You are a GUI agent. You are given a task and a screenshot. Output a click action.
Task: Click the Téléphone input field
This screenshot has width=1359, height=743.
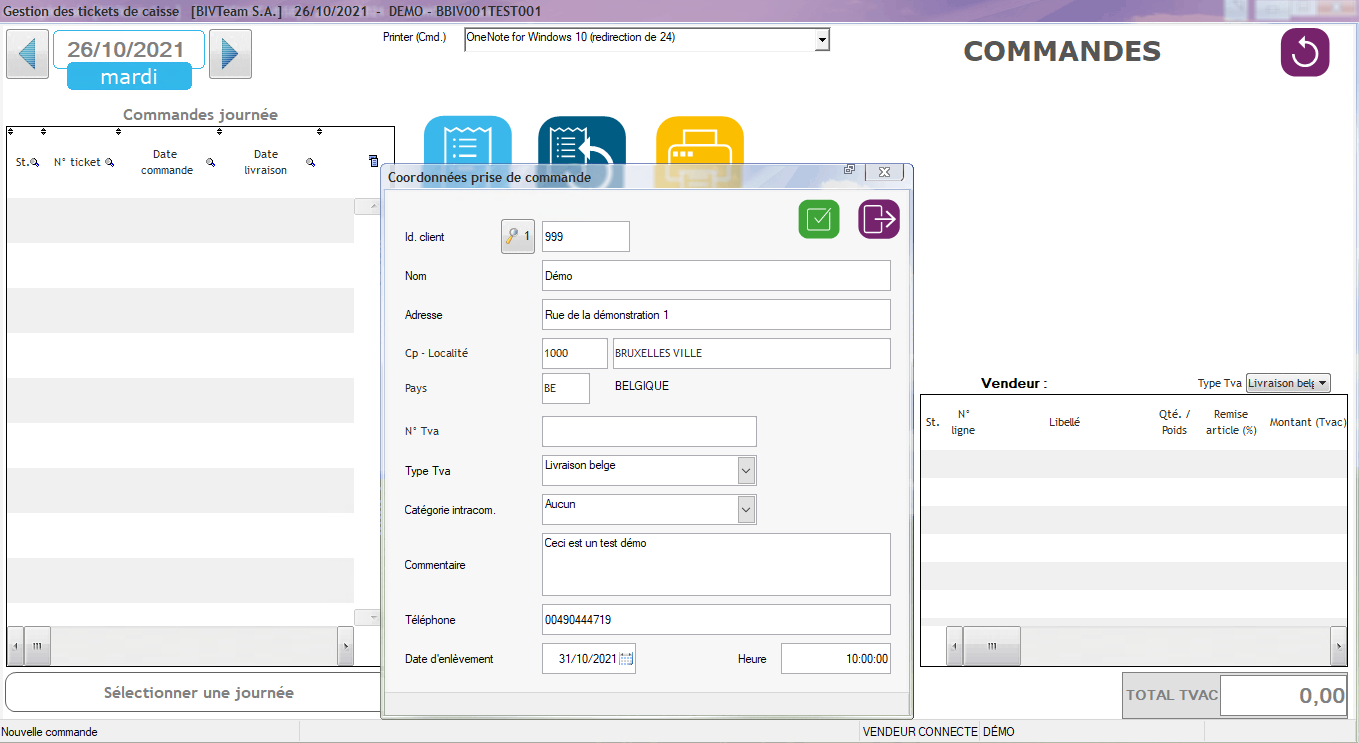tap(715, 620)
